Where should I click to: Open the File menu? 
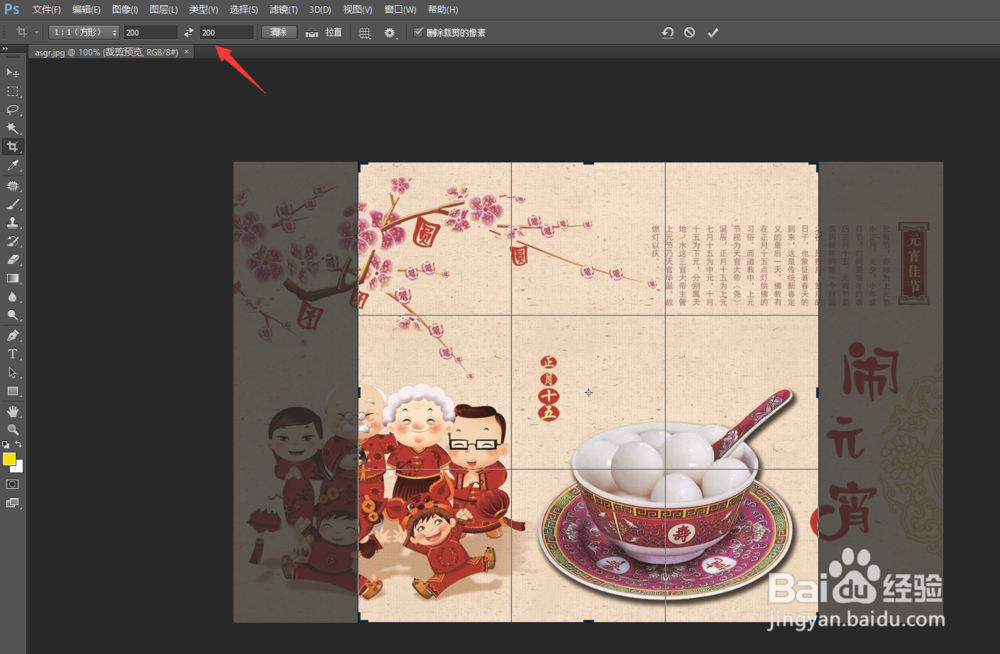point(47,10)
